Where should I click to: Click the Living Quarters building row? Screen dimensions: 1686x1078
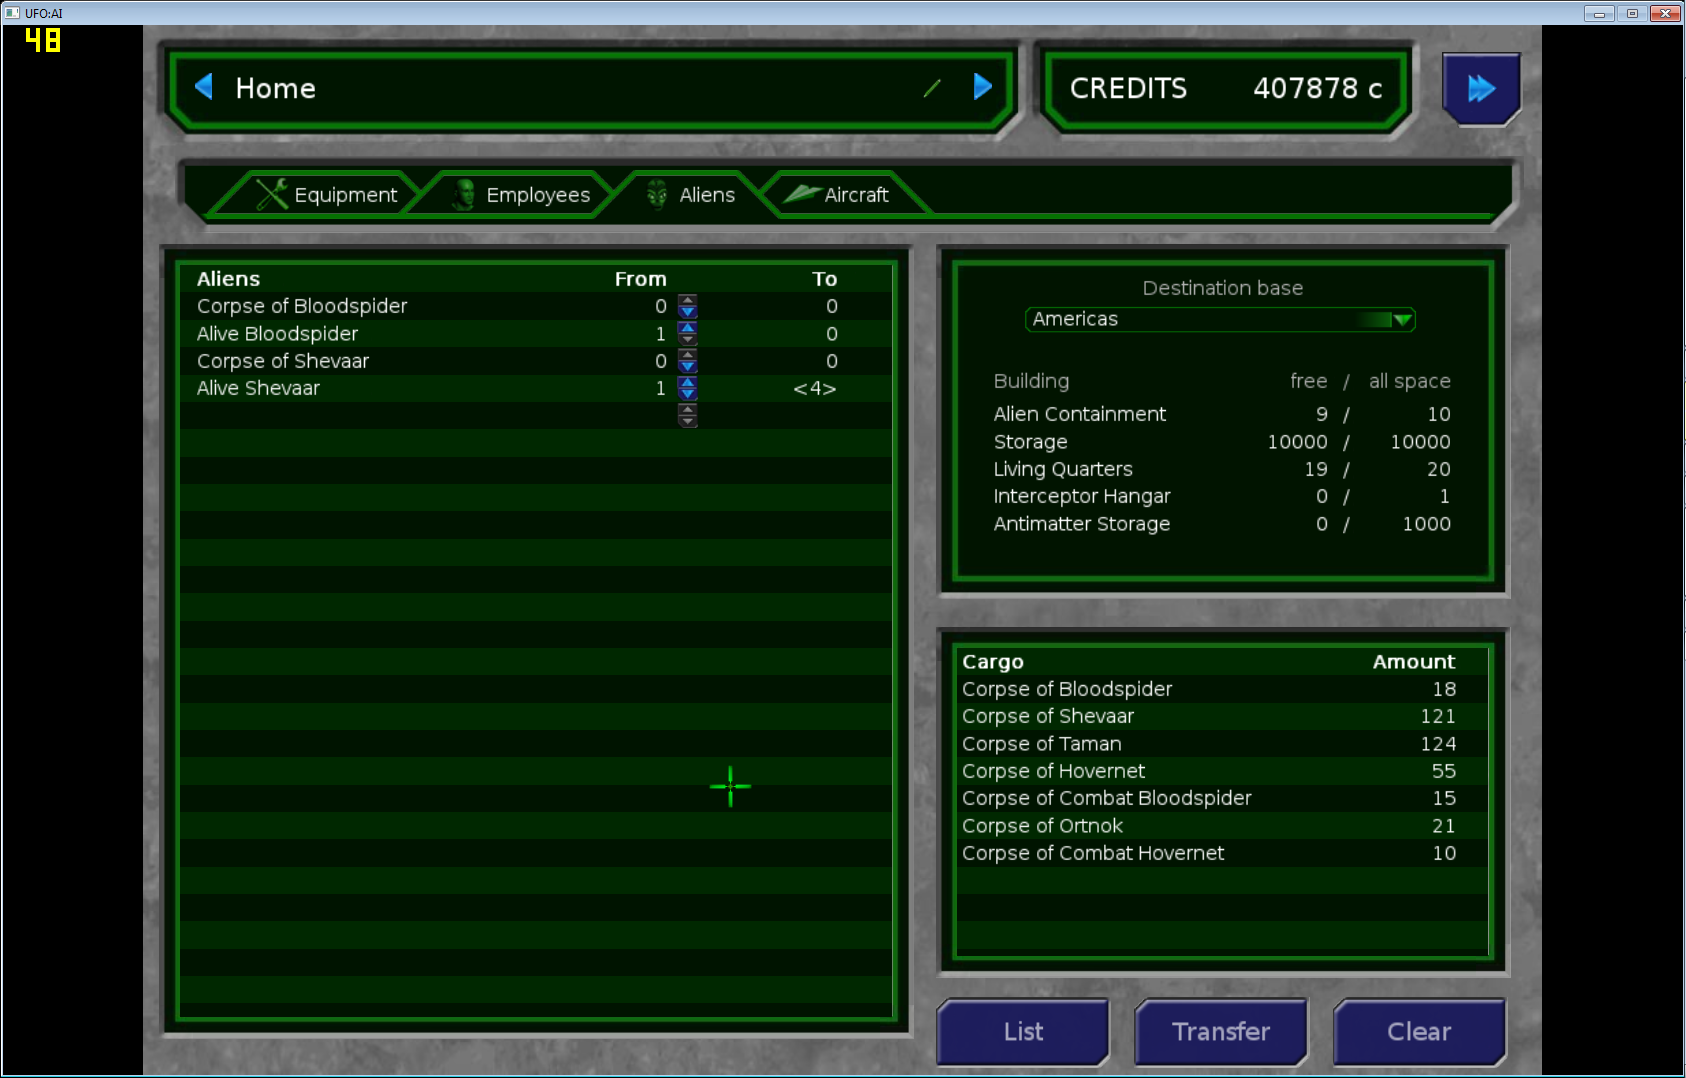[x=1222, y=469]
